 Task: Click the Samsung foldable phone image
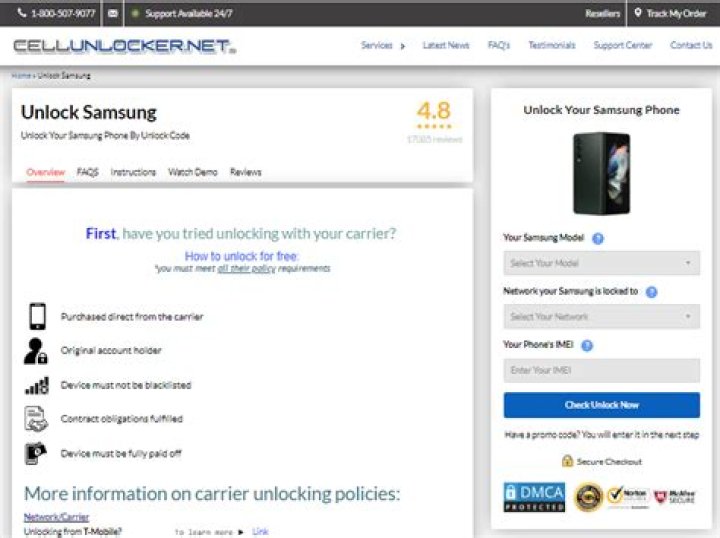[x=601, y=172]
